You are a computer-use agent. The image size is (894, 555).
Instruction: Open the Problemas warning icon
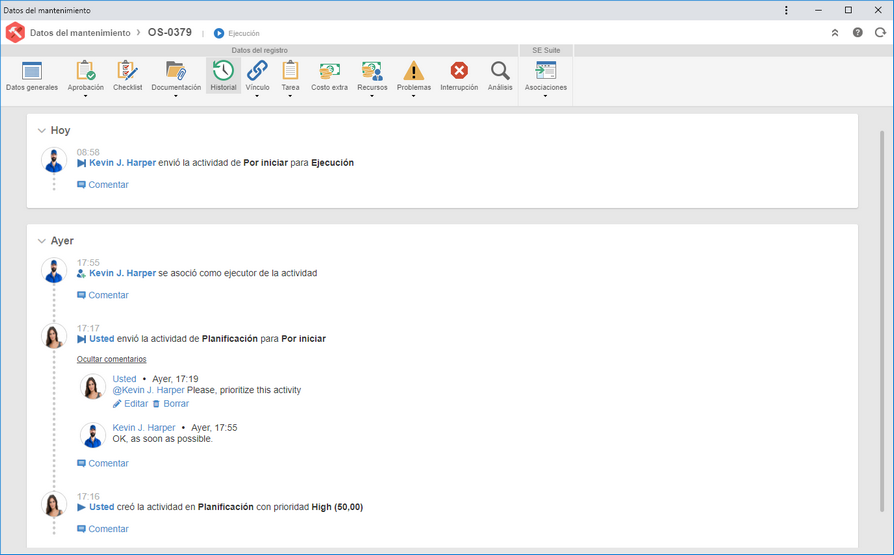click(414, 71)
